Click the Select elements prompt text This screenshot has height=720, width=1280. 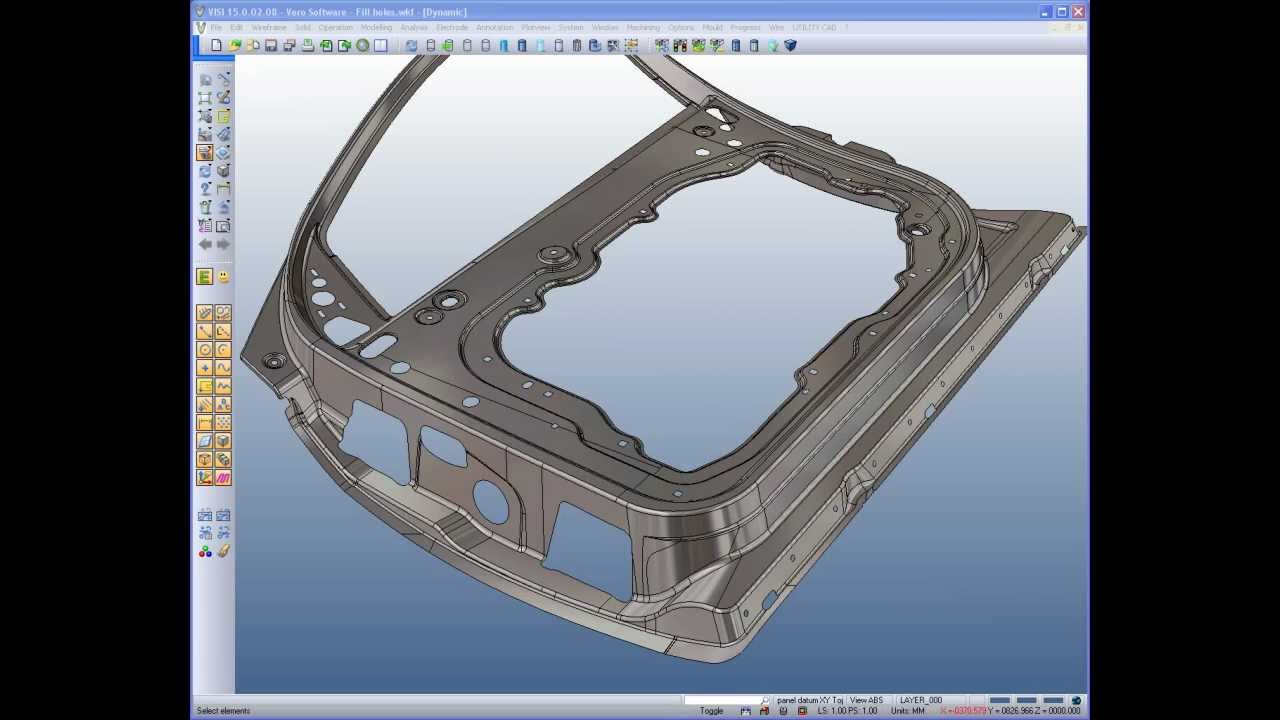pyautogui.click(x=223, y=711)
